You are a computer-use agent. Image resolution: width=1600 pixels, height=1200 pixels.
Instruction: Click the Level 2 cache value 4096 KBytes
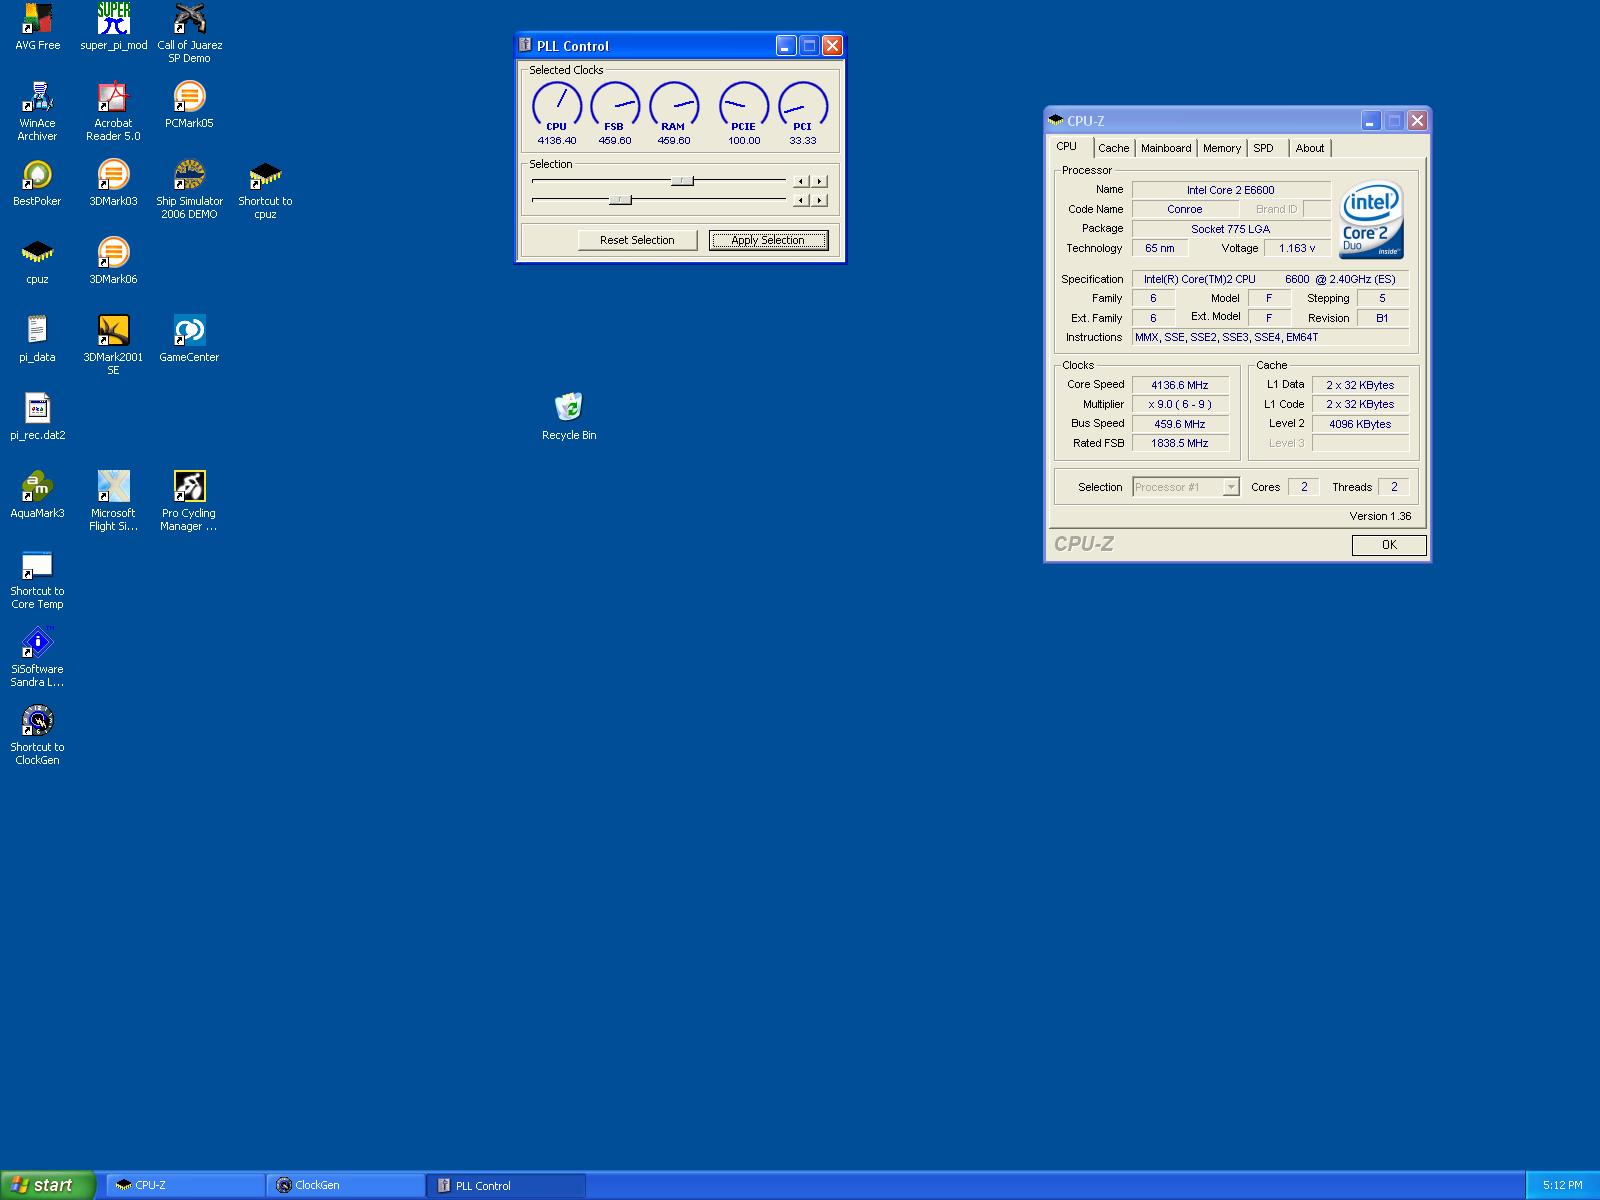[x=1360, y=424]
